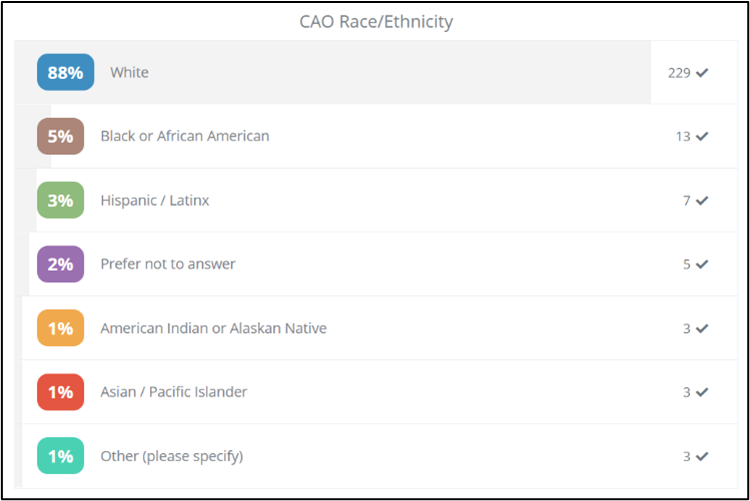750x501 pixels.
Task: Select Black or African American label
Action: click(x=185, y=136)
